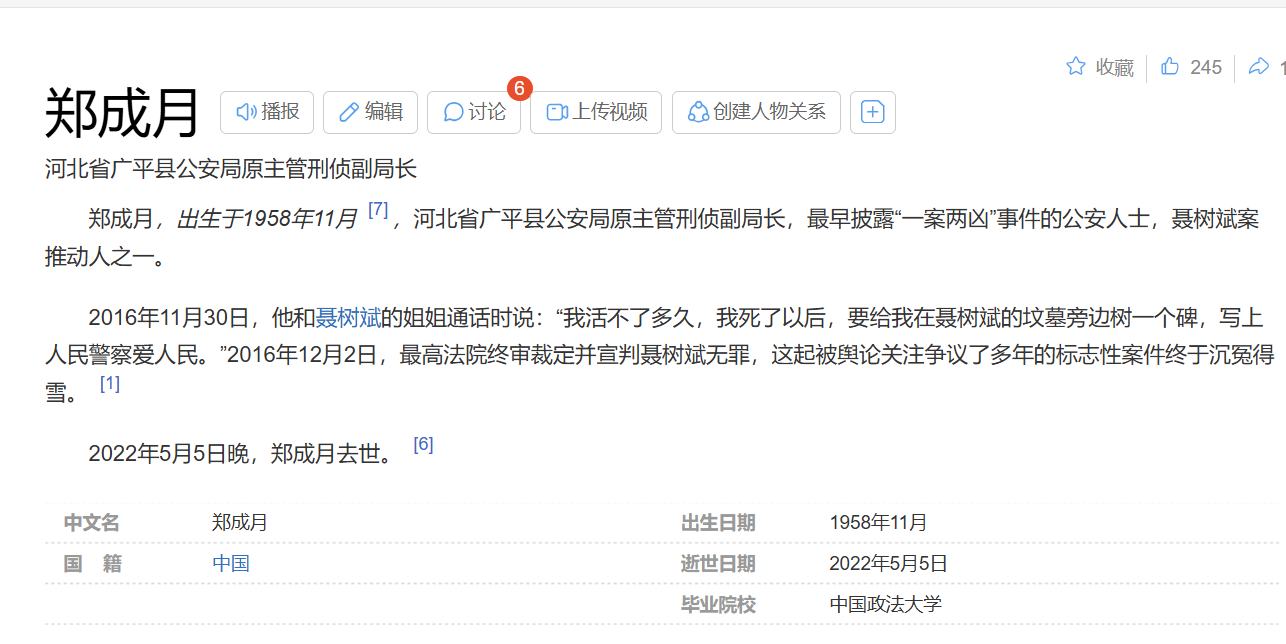Open the 中国 nationality link
The image size is (1286, 644).
tap(231, 563)
